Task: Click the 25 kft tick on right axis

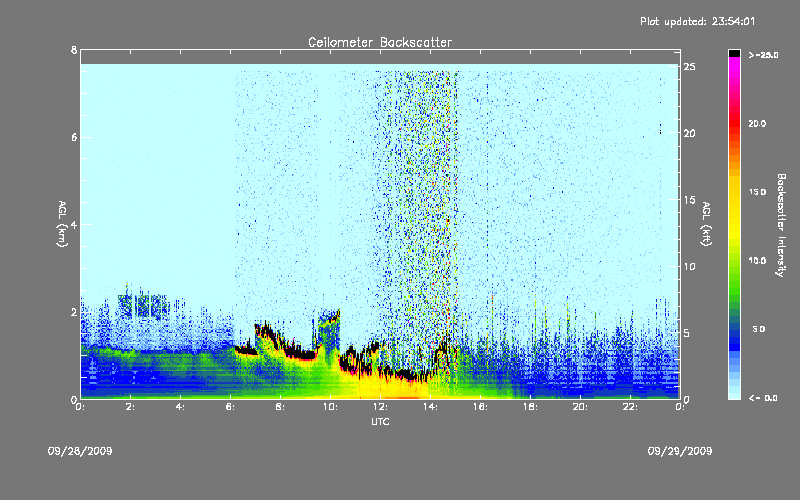Action: coord(689,67)
